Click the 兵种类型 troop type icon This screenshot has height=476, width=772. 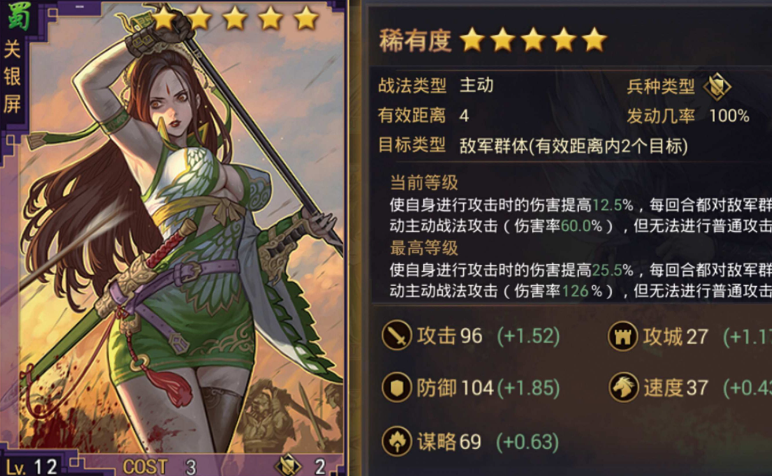click(x=717, y=87)
